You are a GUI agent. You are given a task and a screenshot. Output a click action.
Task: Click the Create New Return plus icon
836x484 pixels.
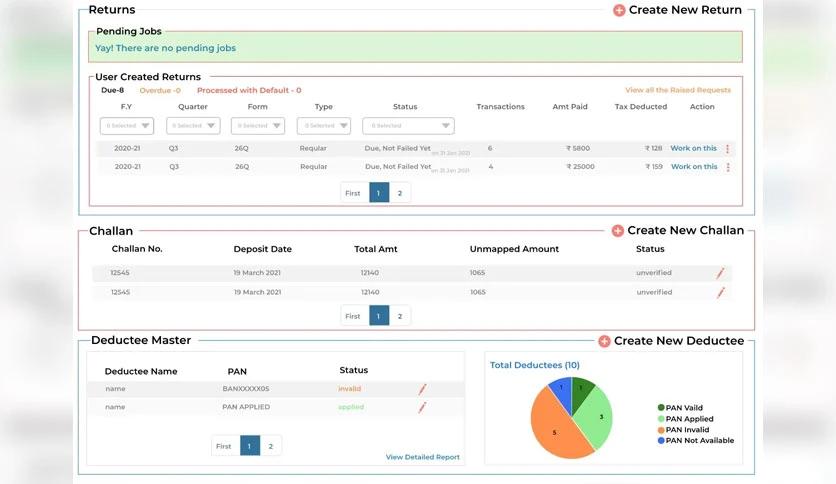coord(619,10)
